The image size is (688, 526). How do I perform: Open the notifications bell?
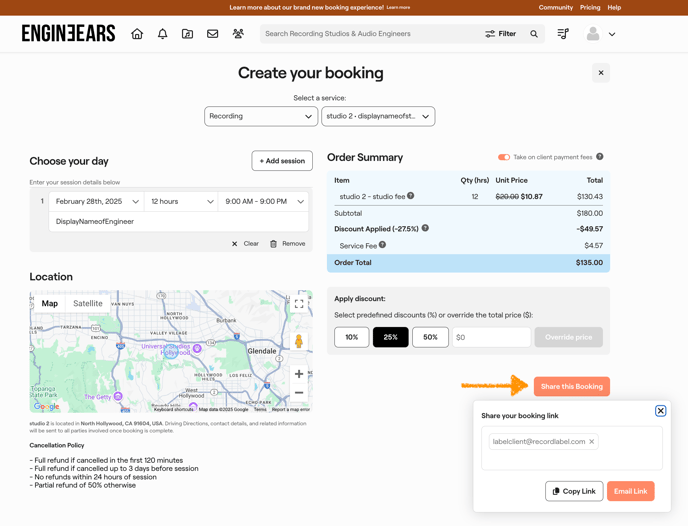[x=162, y=34]
